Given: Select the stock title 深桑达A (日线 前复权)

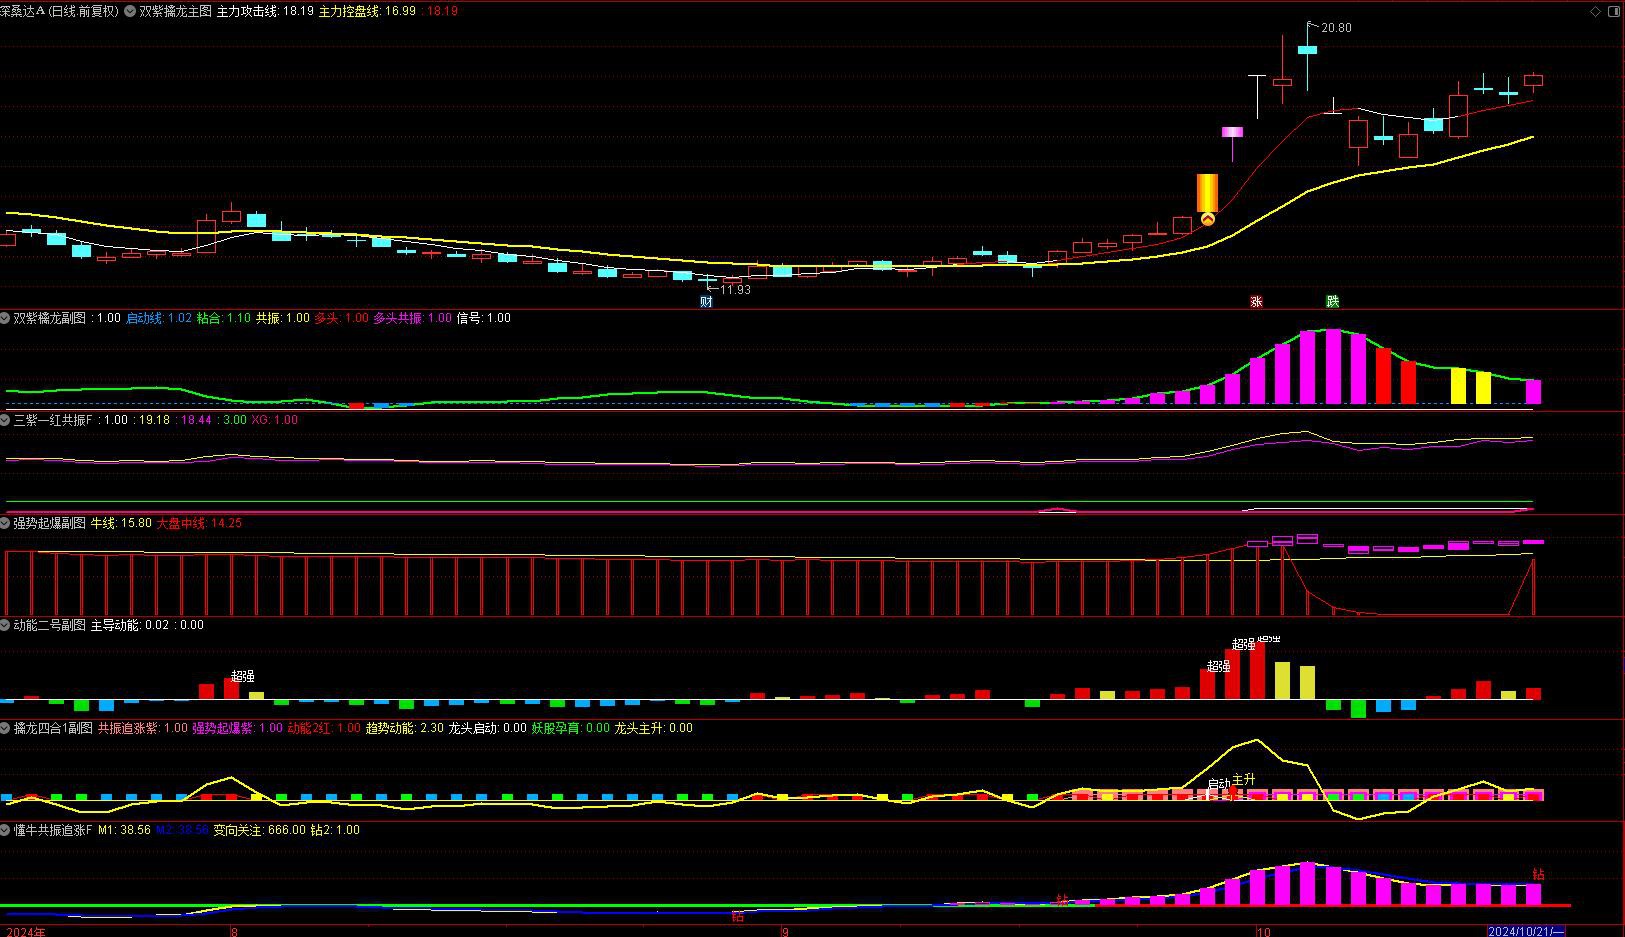Looking at the screenshot, I should pos(59,11).
